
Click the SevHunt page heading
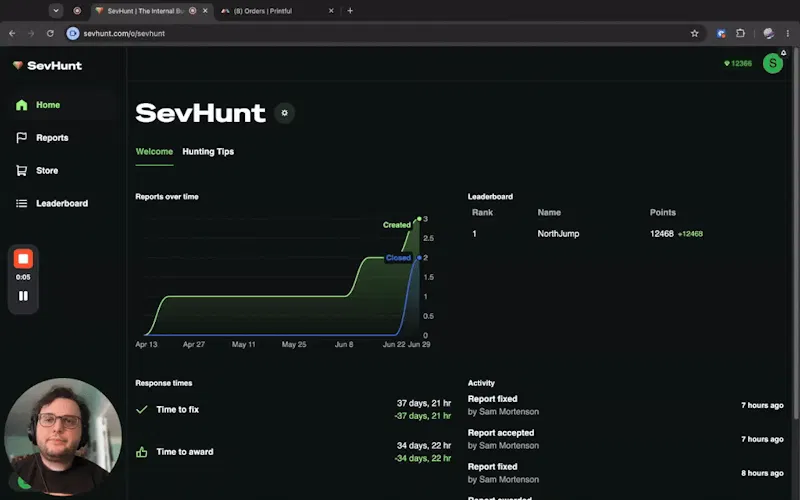pyautogui.click(x=200, y=113)
